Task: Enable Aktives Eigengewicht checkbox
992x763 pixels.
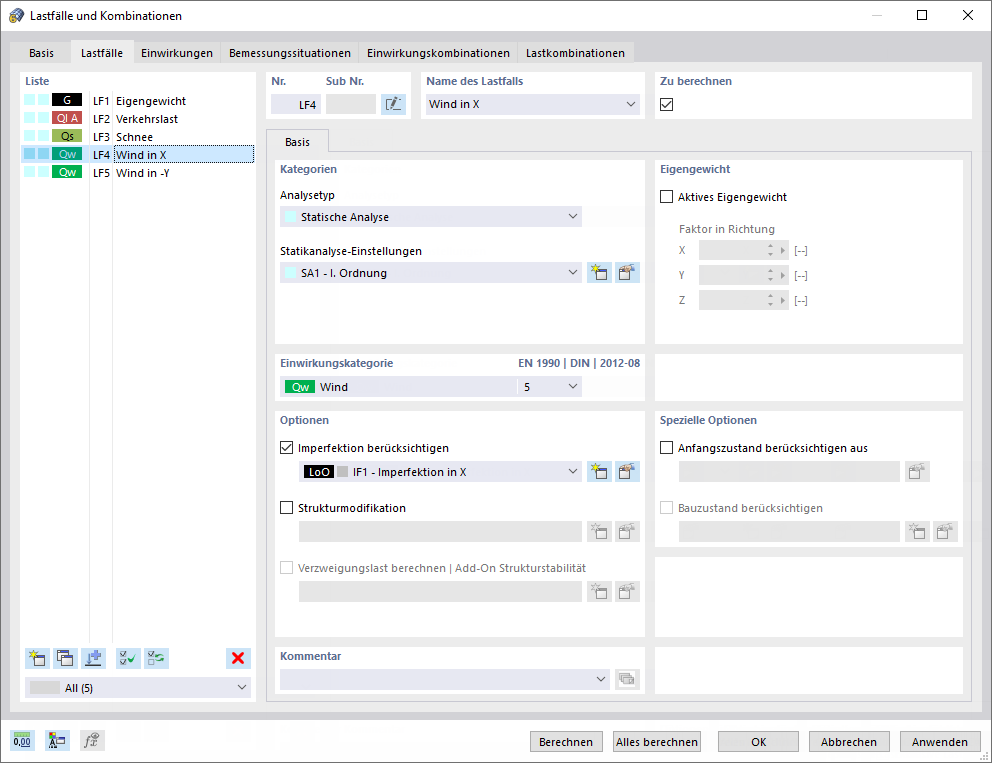Action: coord(666,197)
